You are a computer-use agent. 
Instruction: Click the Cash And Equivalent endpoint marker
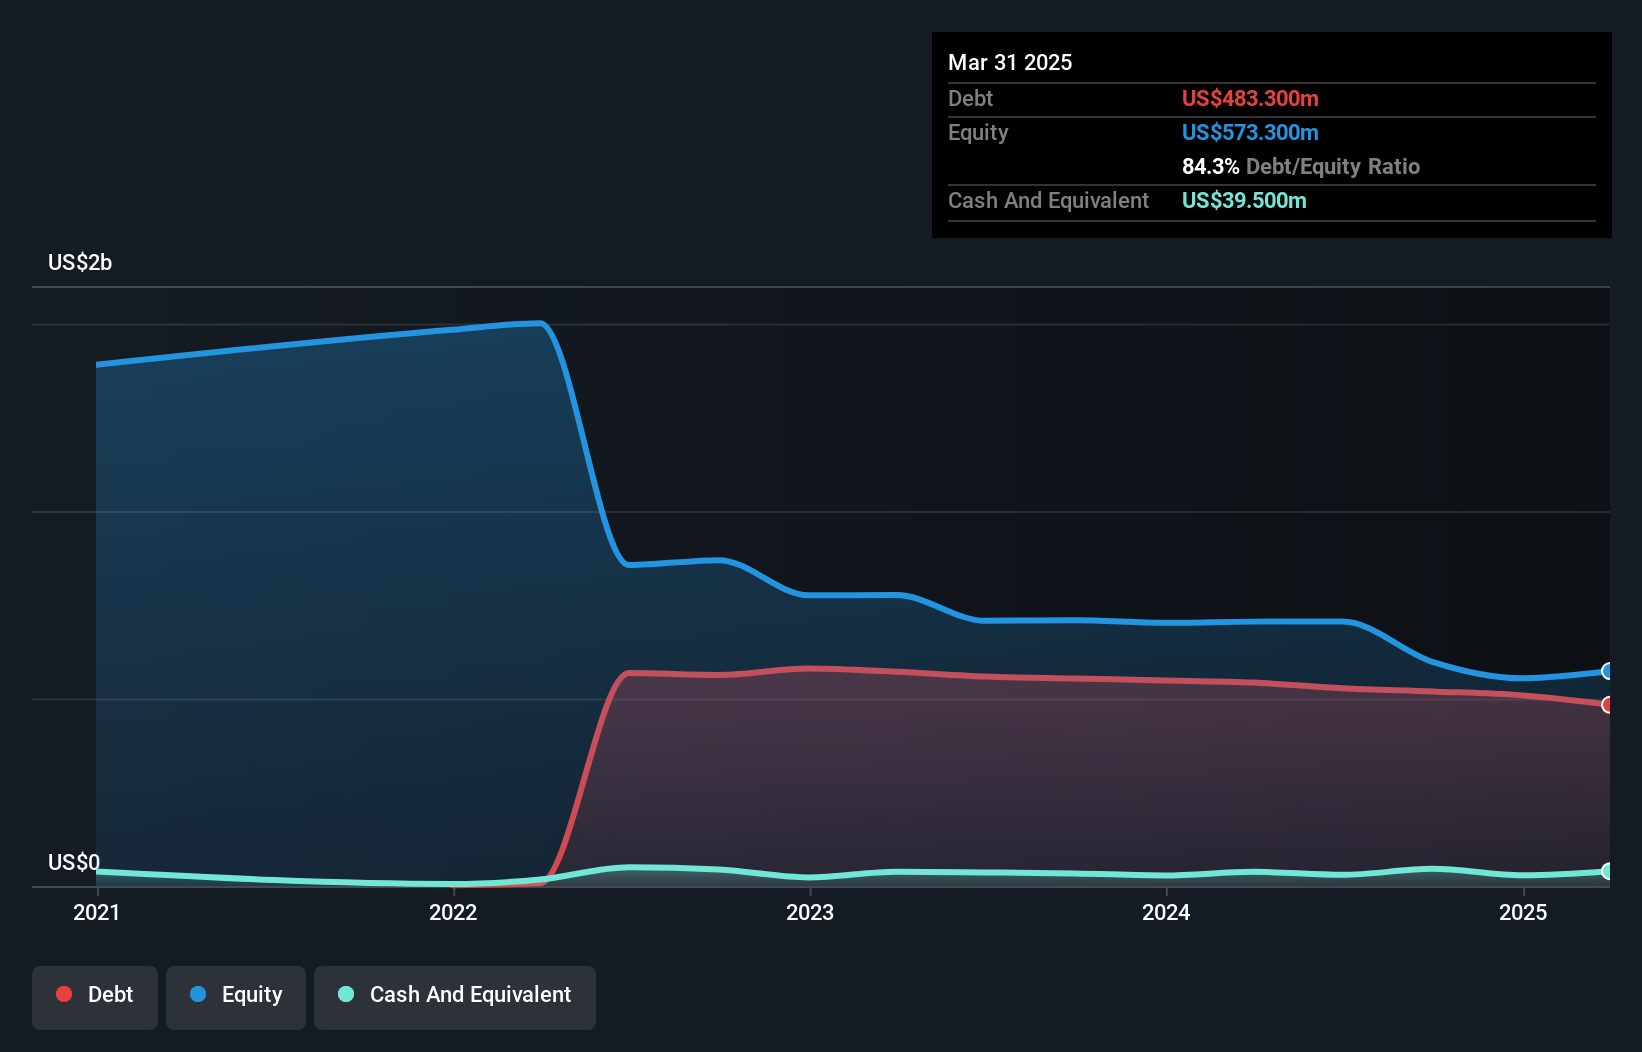1607,871
